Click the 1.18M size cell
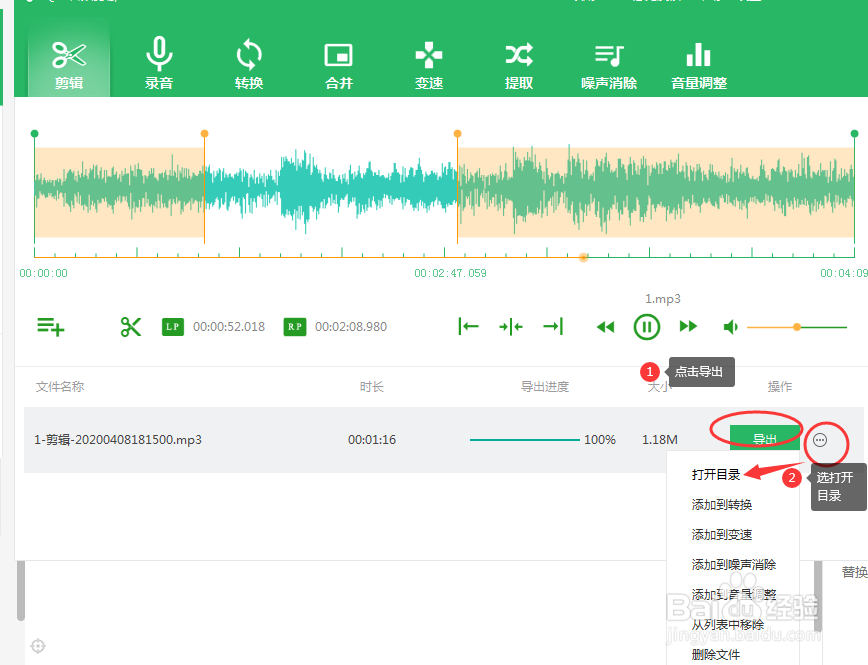 coord(659,440)
